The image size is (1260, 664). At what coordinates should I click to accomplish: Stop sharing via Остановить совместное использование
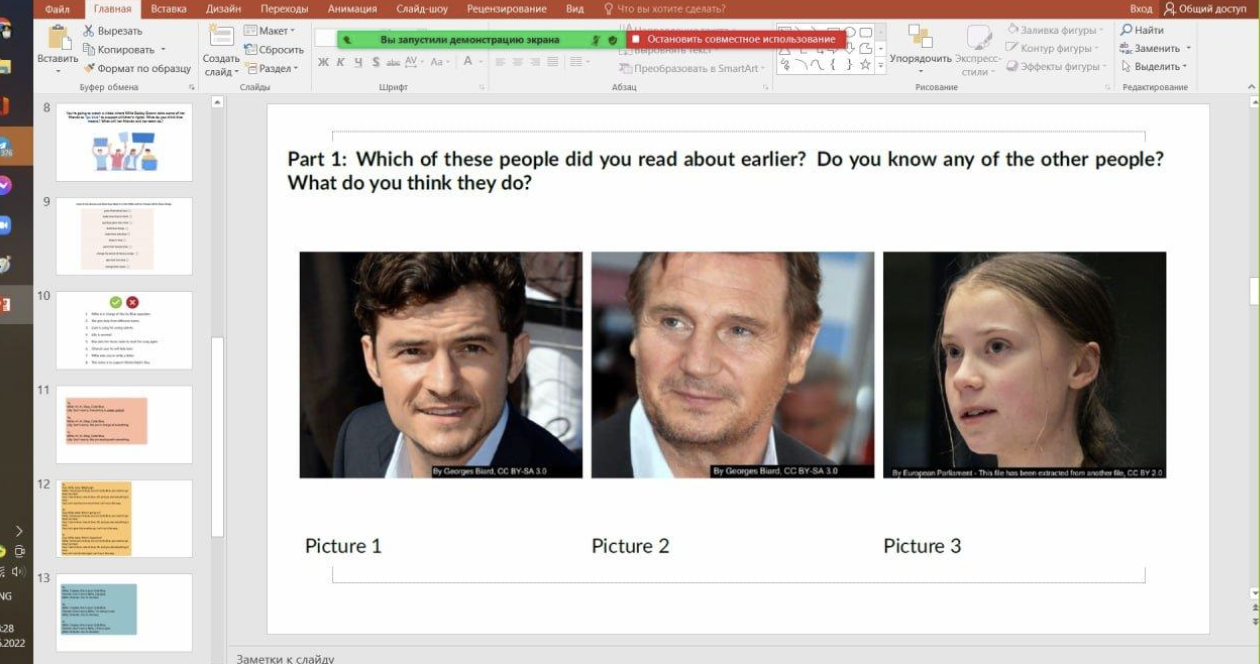[736, 39]
